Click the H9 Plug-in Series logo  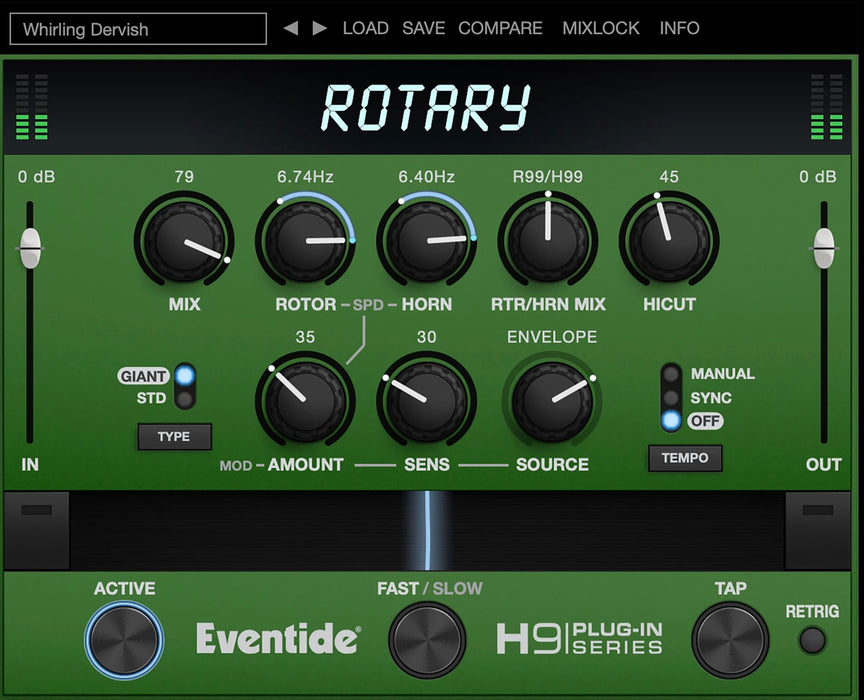point(580,638)
